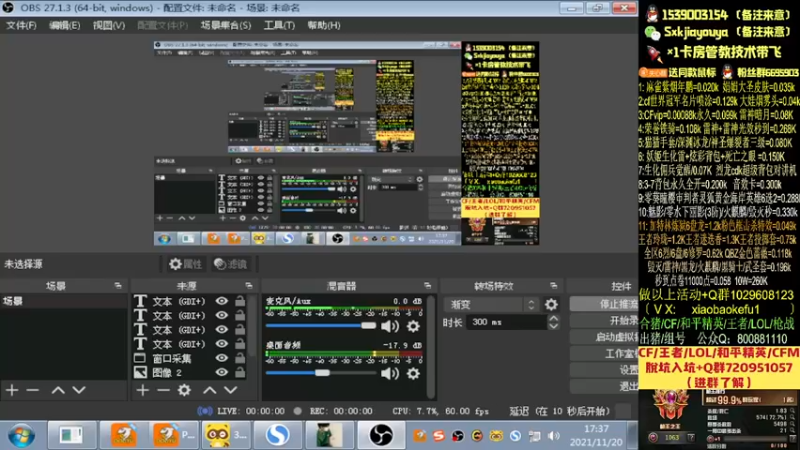Pop out the 来源 dock panel
This screenshot has width=800, height=450.
point(248,286)
